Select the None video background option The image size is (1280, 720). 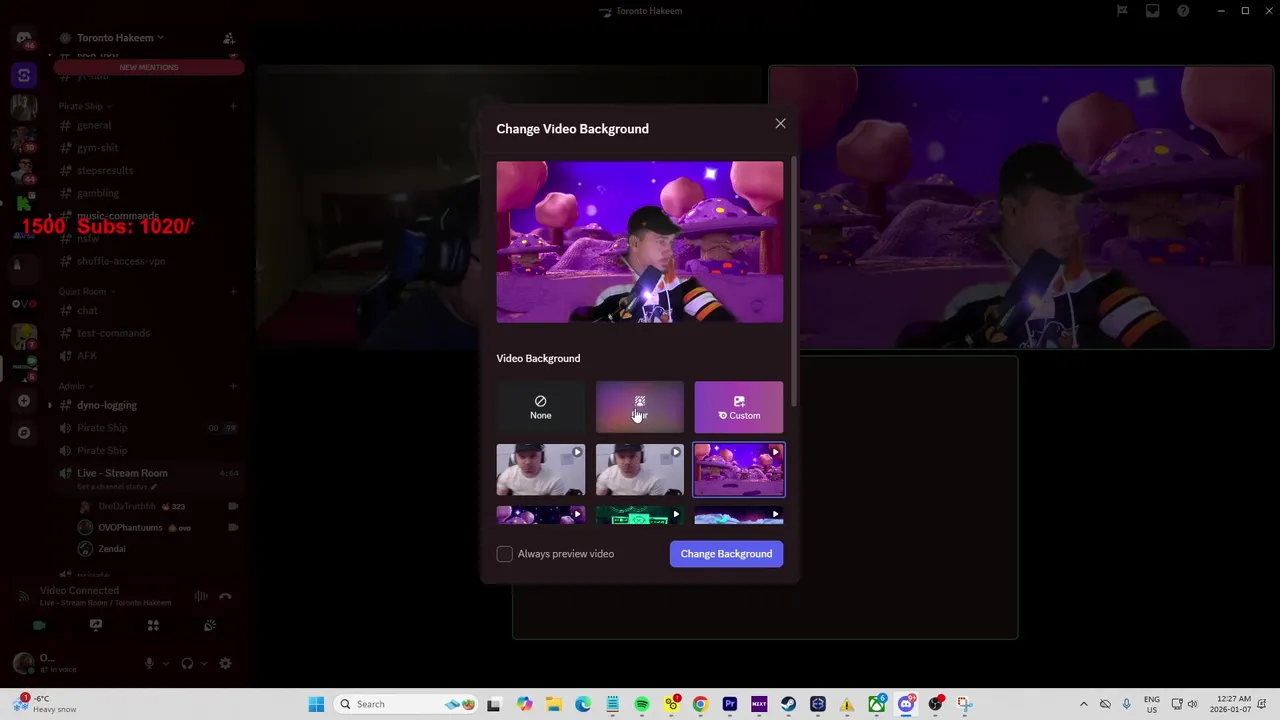[540, 407]
